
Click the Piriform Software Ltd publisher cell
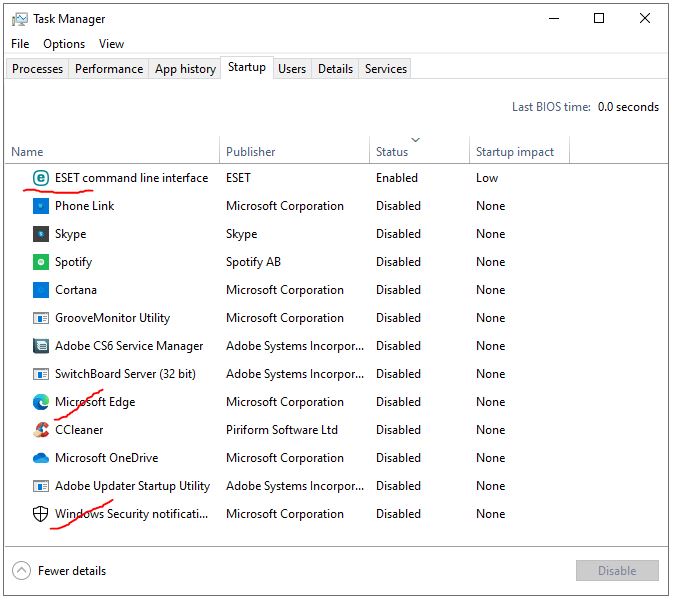click(282, 430)
